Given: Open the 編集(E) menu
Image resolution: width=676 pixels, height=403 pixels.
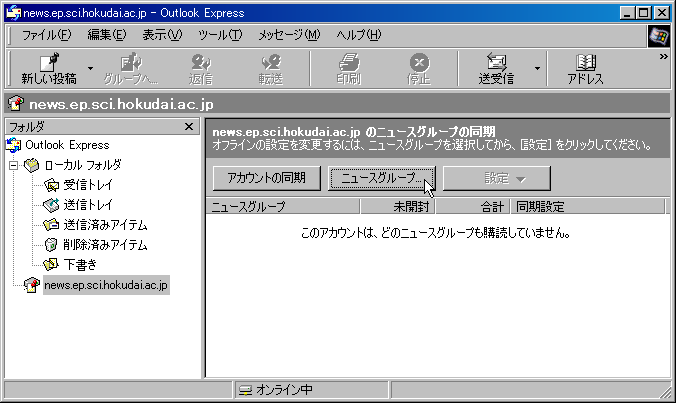Looking at the screenshot, I should pyautogui.click(x=107, y=34).
